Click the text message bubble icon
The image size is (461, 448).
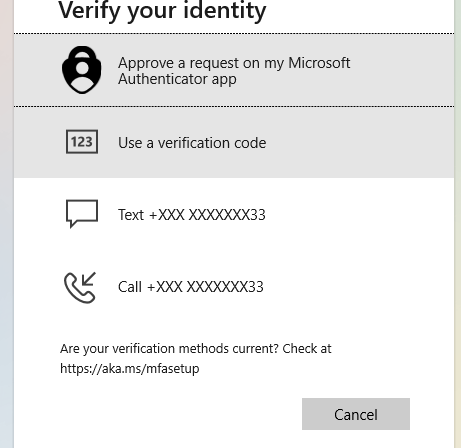[82, 214]
